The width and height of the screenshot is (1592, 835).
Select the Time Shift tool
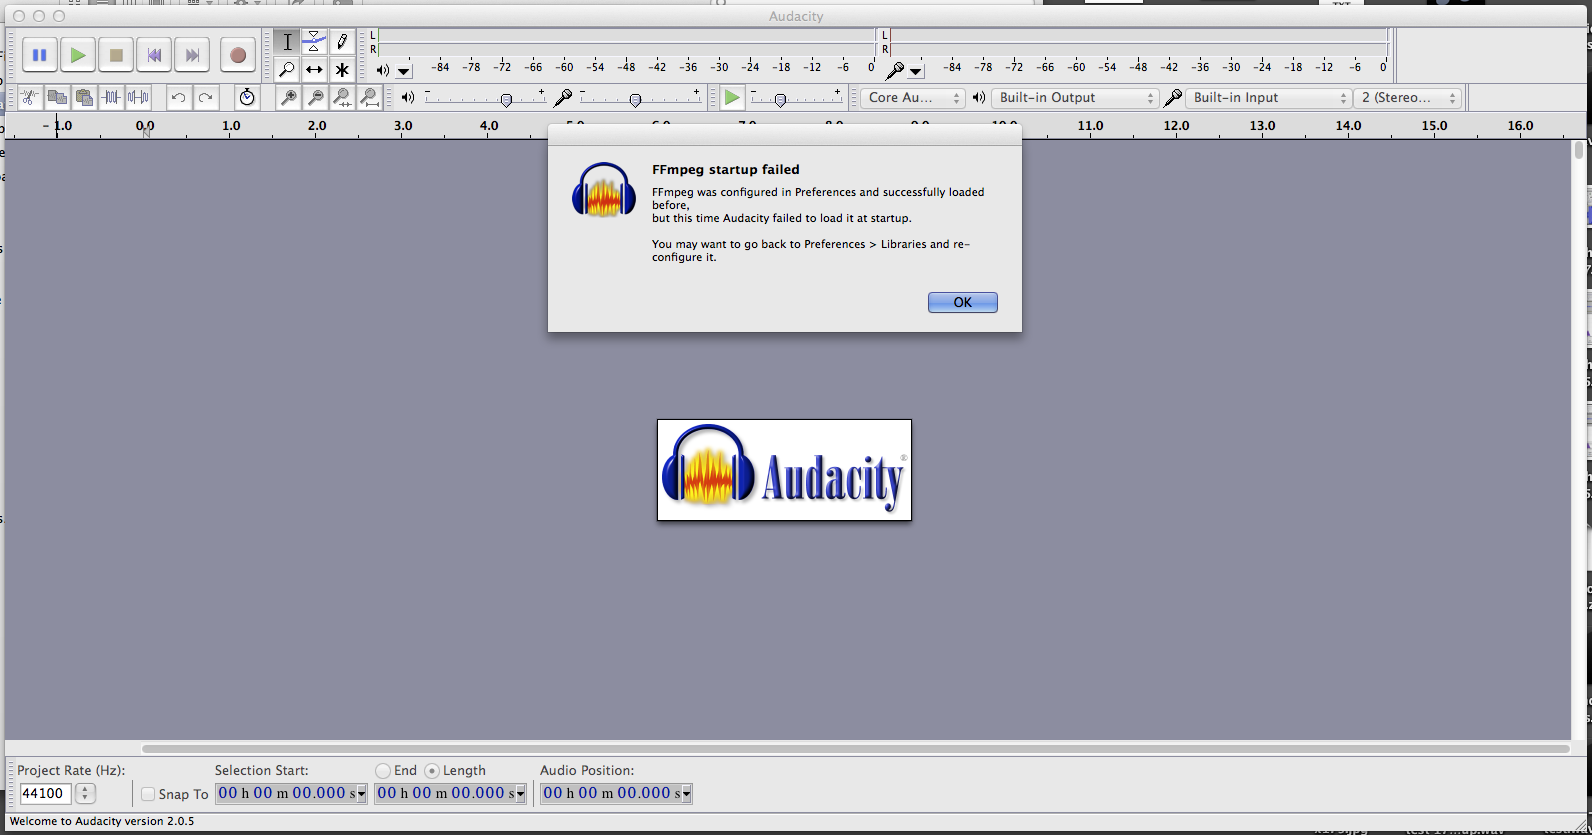coord(314,69)
